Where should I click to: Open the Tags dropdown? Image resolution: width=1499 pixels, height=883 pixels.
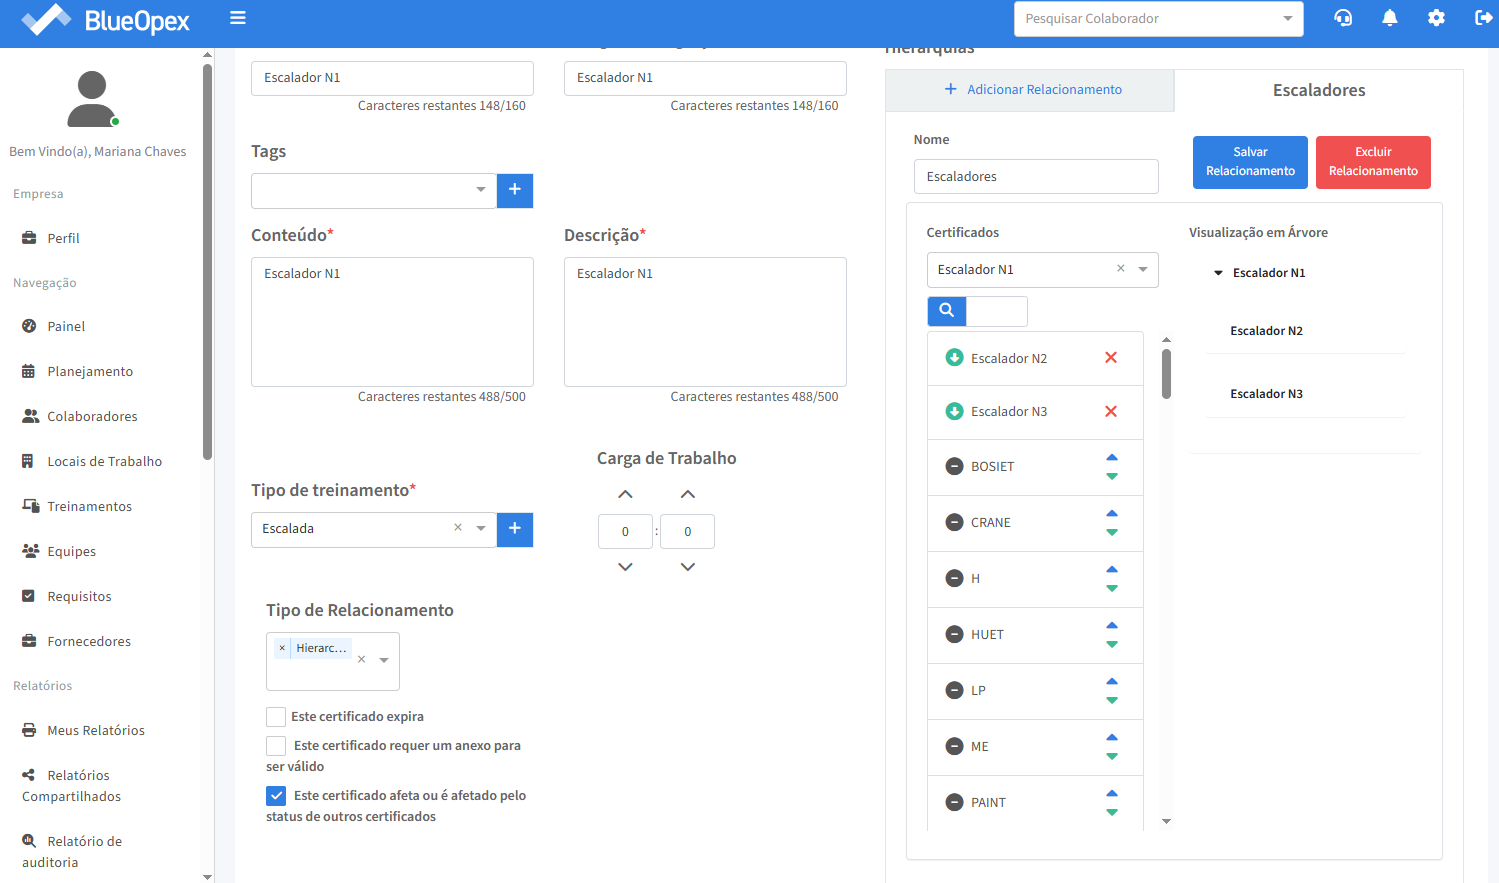(481, 190)
